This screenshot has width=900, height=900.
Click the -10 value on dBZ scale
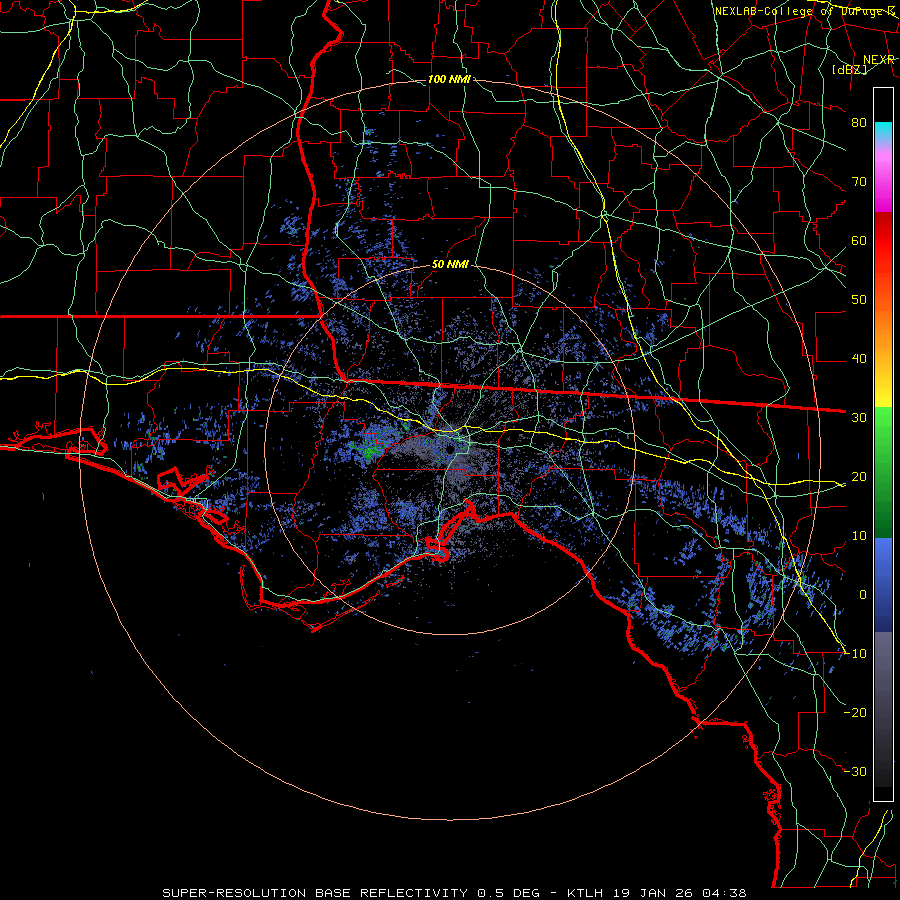(855, 654)
